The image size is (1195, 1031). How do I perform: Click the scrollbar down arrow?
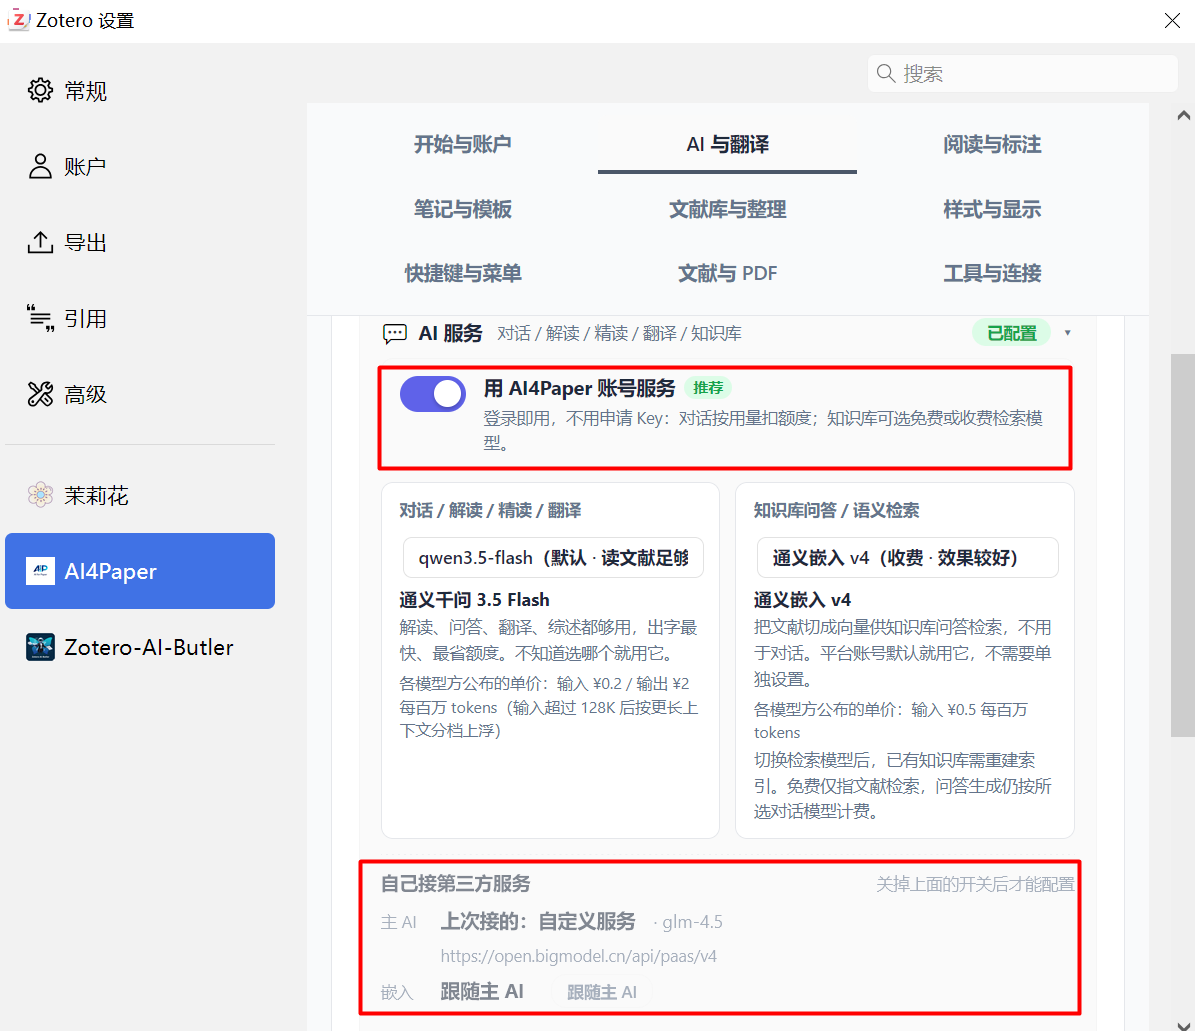(x=1183, y=1025)
